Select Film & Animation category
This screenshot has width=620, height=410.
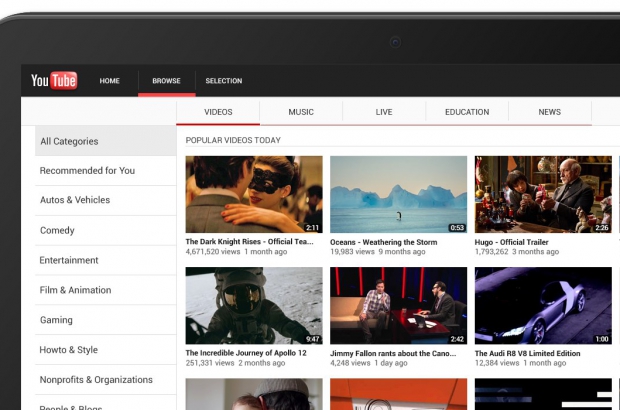pos(106,290)
